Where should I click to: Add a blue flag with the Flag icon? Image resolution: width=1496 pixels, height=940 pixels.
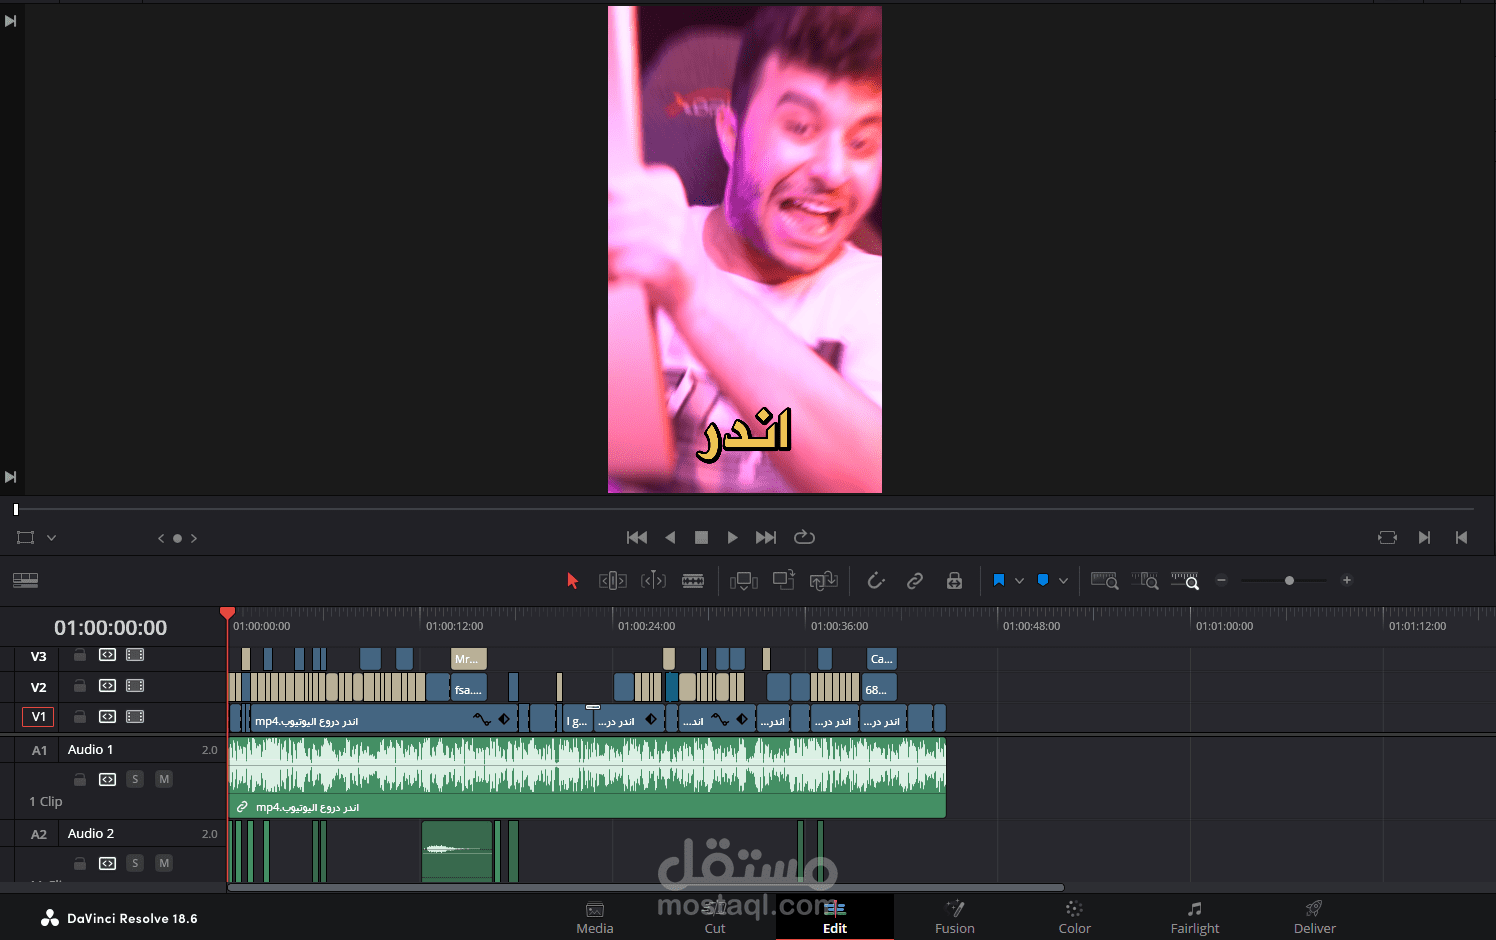[x=998, y=580]
